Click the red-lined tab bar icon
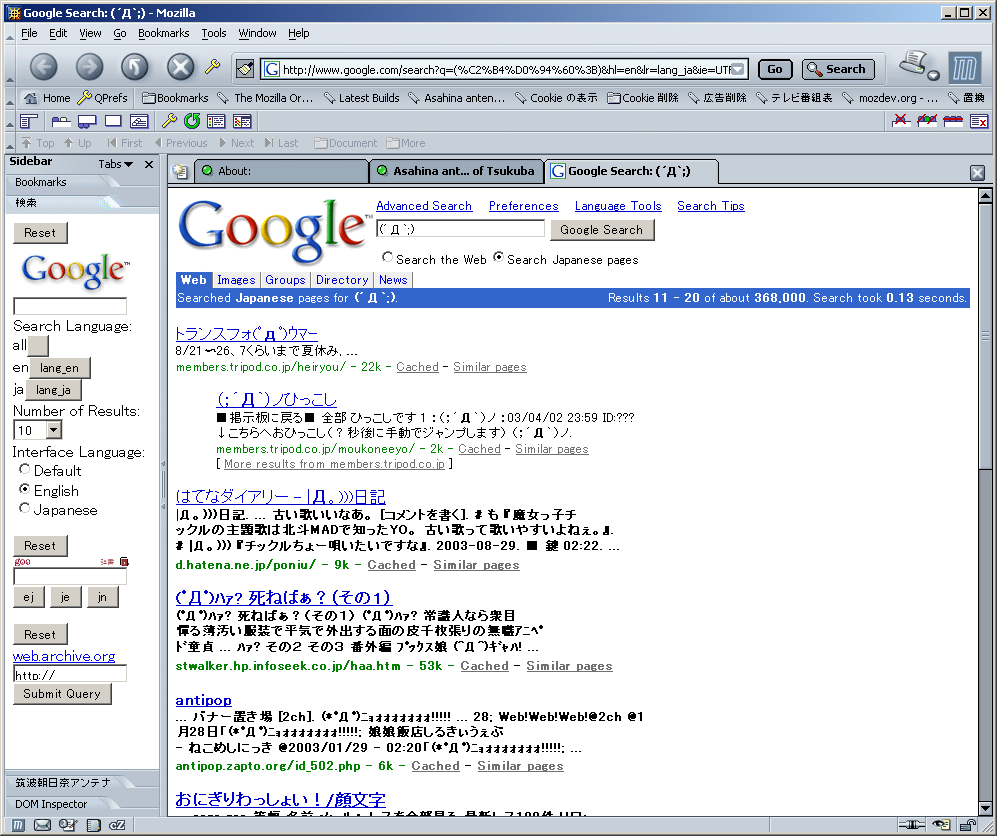Image resolution: width=997 pixels, height=836 pixels. click(x=953, y=120)
